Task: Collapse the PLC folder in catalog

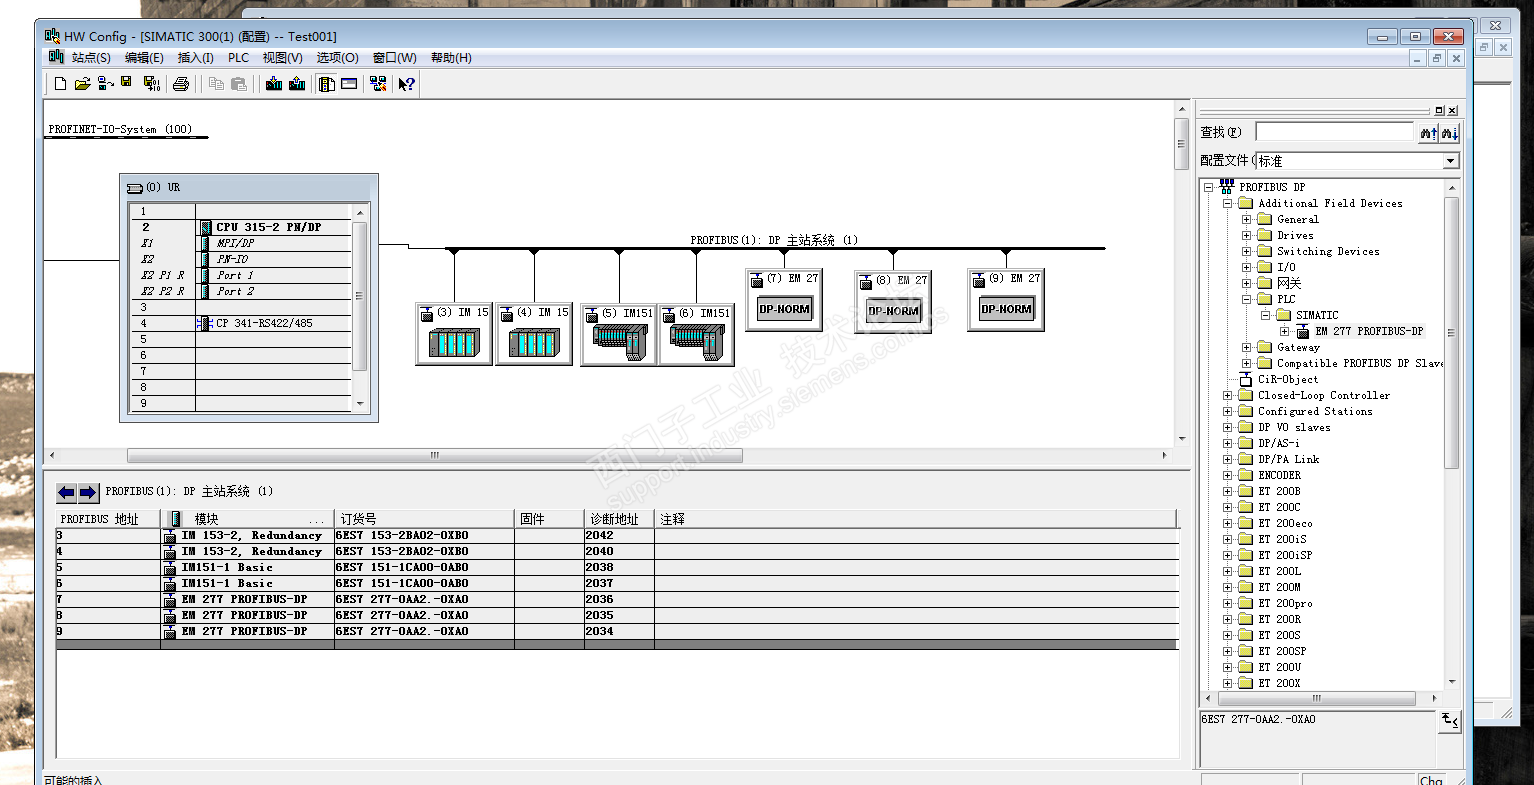Action: point(1247,299)
